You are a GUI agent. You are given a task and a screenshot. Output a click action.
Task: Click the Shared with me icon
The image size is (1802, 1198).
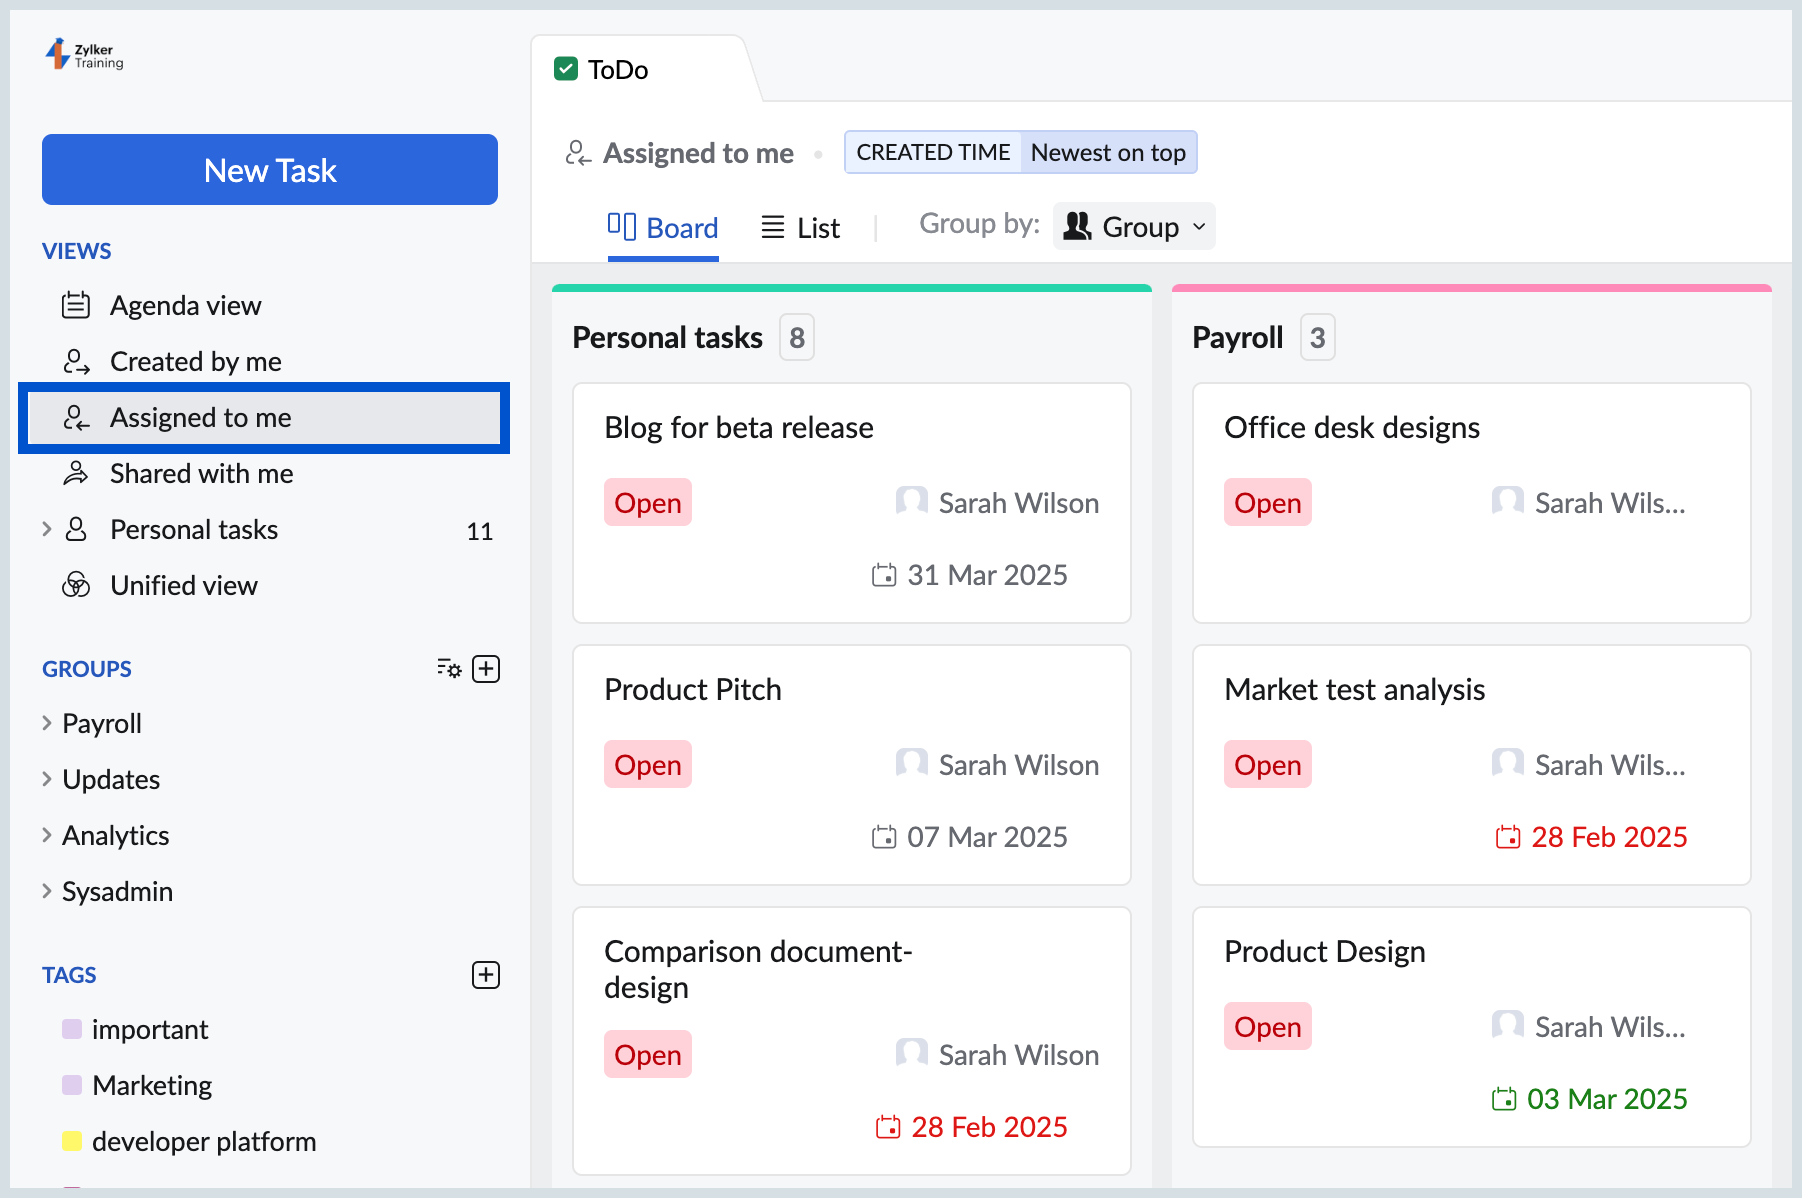coord(76,473)
